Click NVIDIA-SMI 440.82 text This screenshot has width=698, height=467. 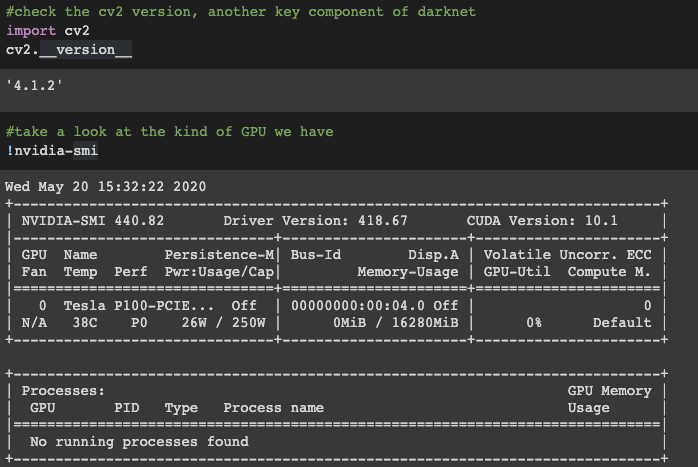pyautogui.click(x=93, y=220)
